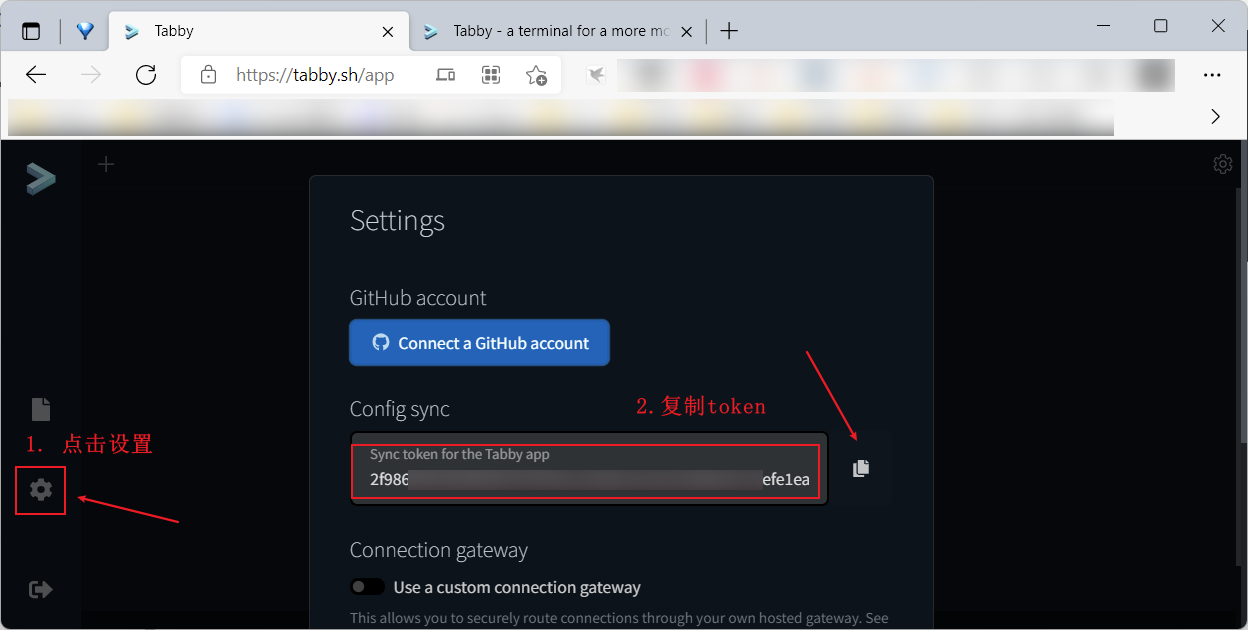1248x630 pixels.
Task: Click the browser extensions grid icon
Action: [x=491, y=75]
